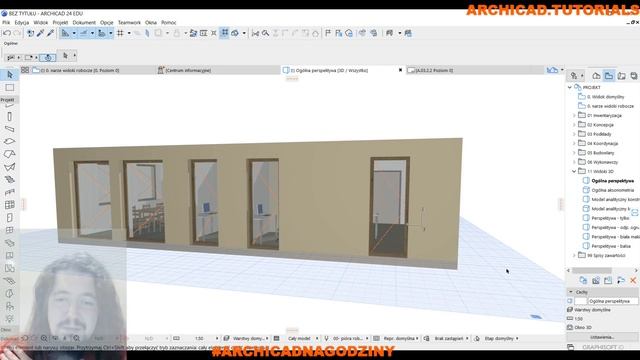Close the Ogólna perspektywa 3D tab
Screen dimensions: 640x360
pyautogui.click(x=400, y=70)
